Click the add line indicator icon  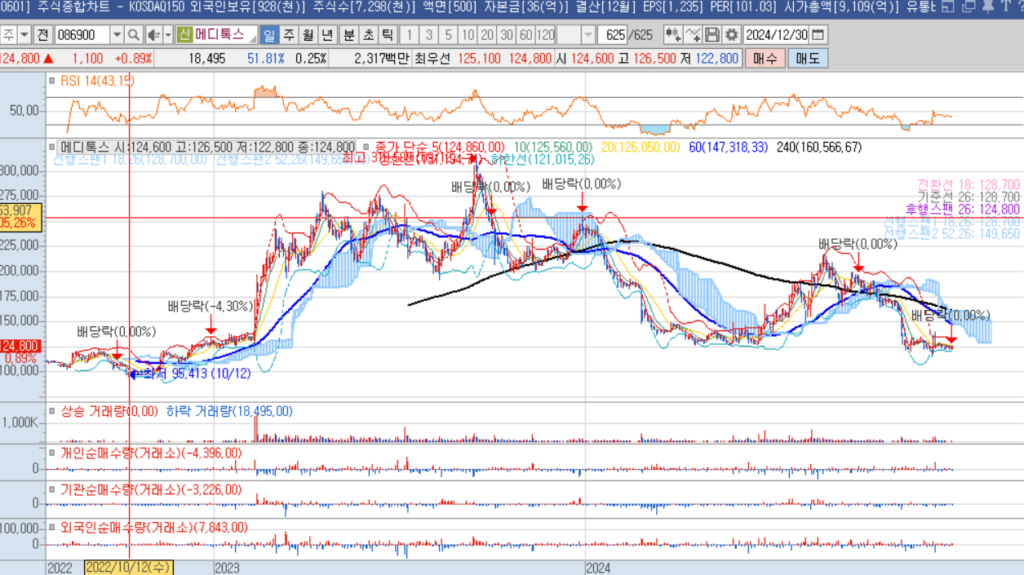pyautogui.click(x=693, y=34)
